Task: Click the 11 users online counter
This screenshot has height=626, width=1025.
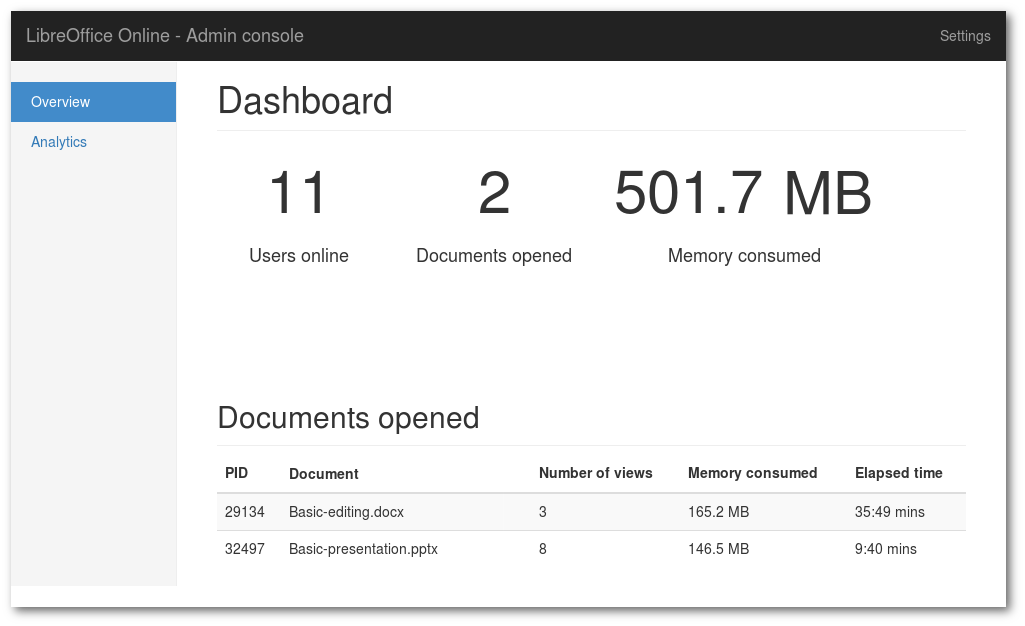Action: coord(298,193)
